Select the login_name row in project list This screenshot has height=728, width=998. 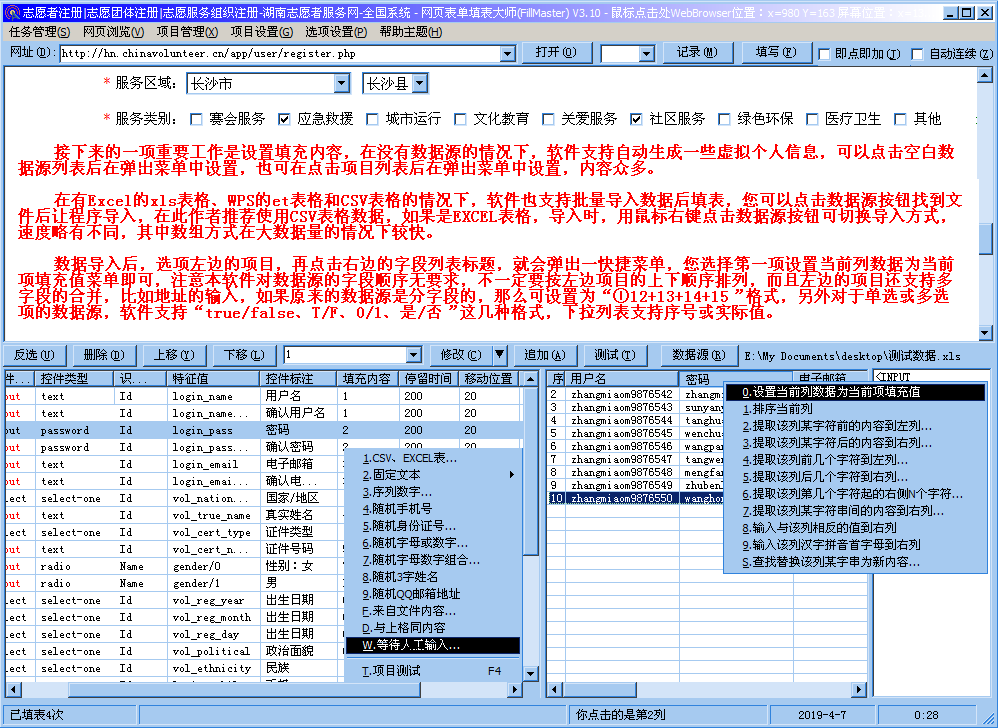coord(264,396)
